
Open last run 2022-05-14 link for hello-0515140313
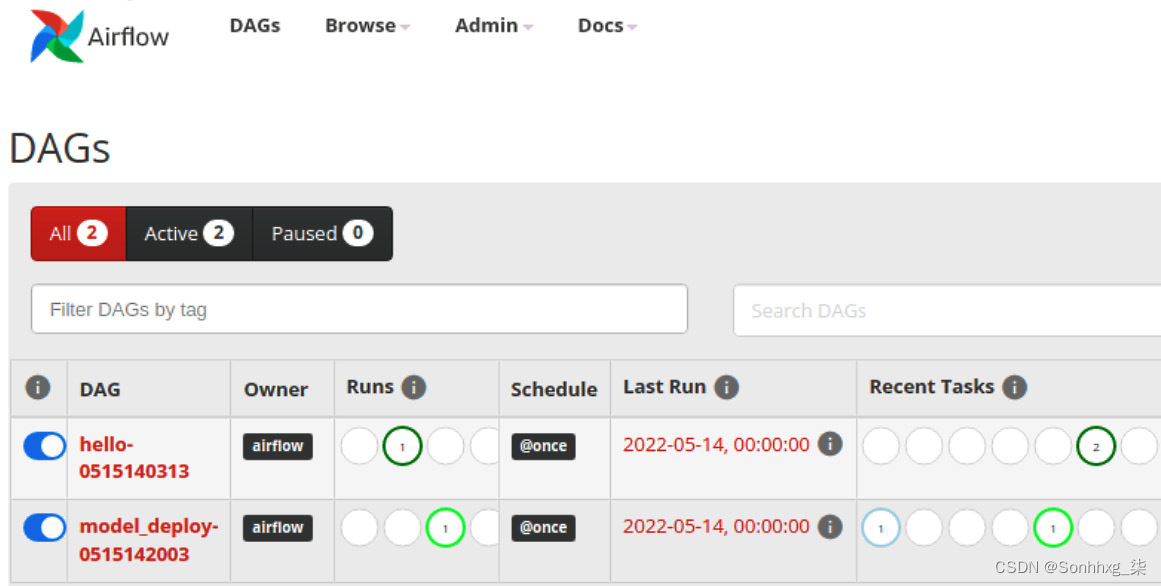tap(716, 445)
